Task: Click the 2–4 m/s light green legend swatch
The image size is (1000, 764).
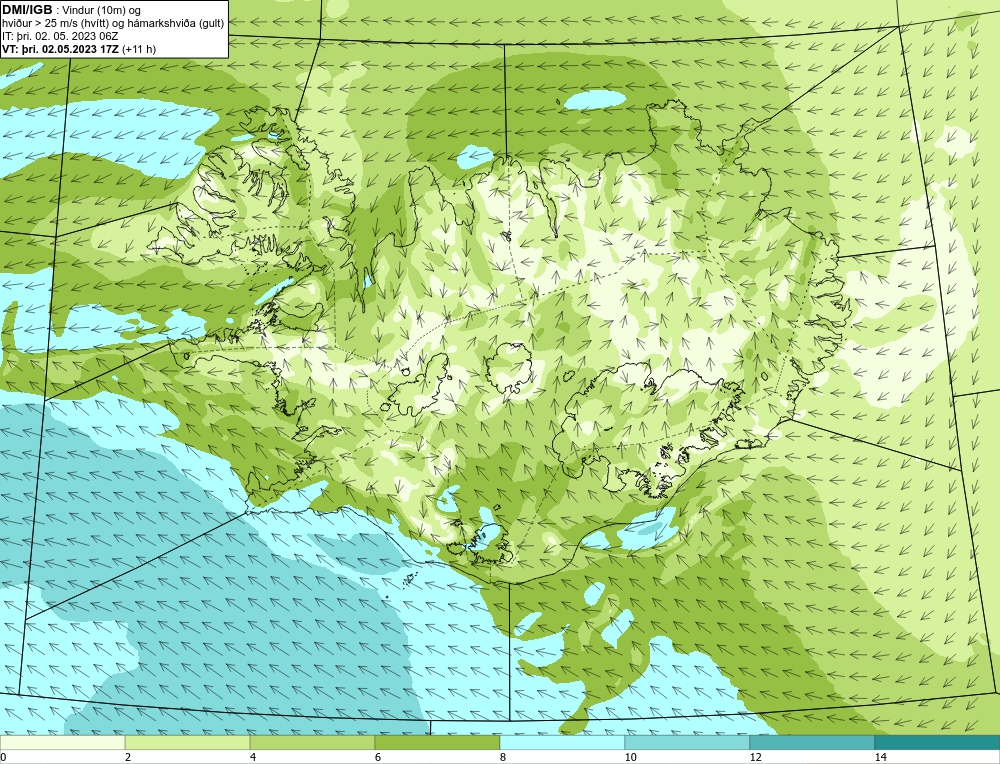Action: click(x=188, y=742)
